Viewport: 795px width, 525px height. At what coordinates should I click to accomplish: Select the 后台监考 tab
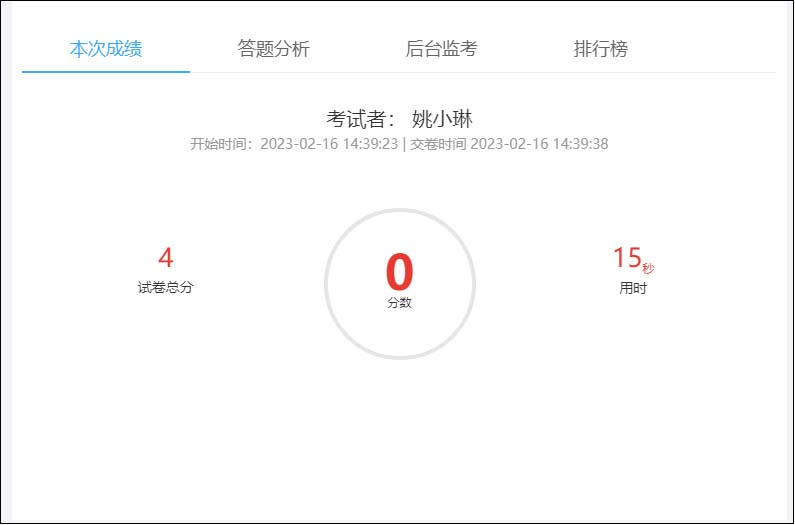pos(441,49)
